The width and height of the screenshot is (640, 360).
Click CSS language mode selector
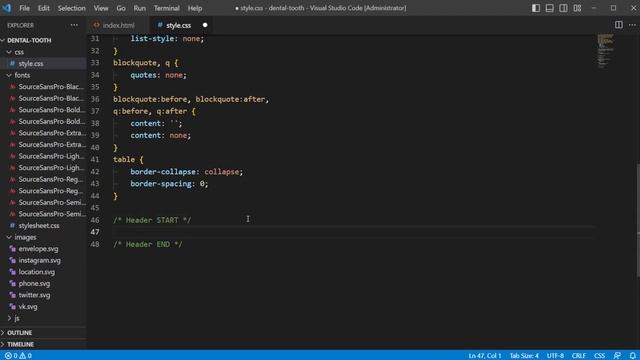[599, 356]
